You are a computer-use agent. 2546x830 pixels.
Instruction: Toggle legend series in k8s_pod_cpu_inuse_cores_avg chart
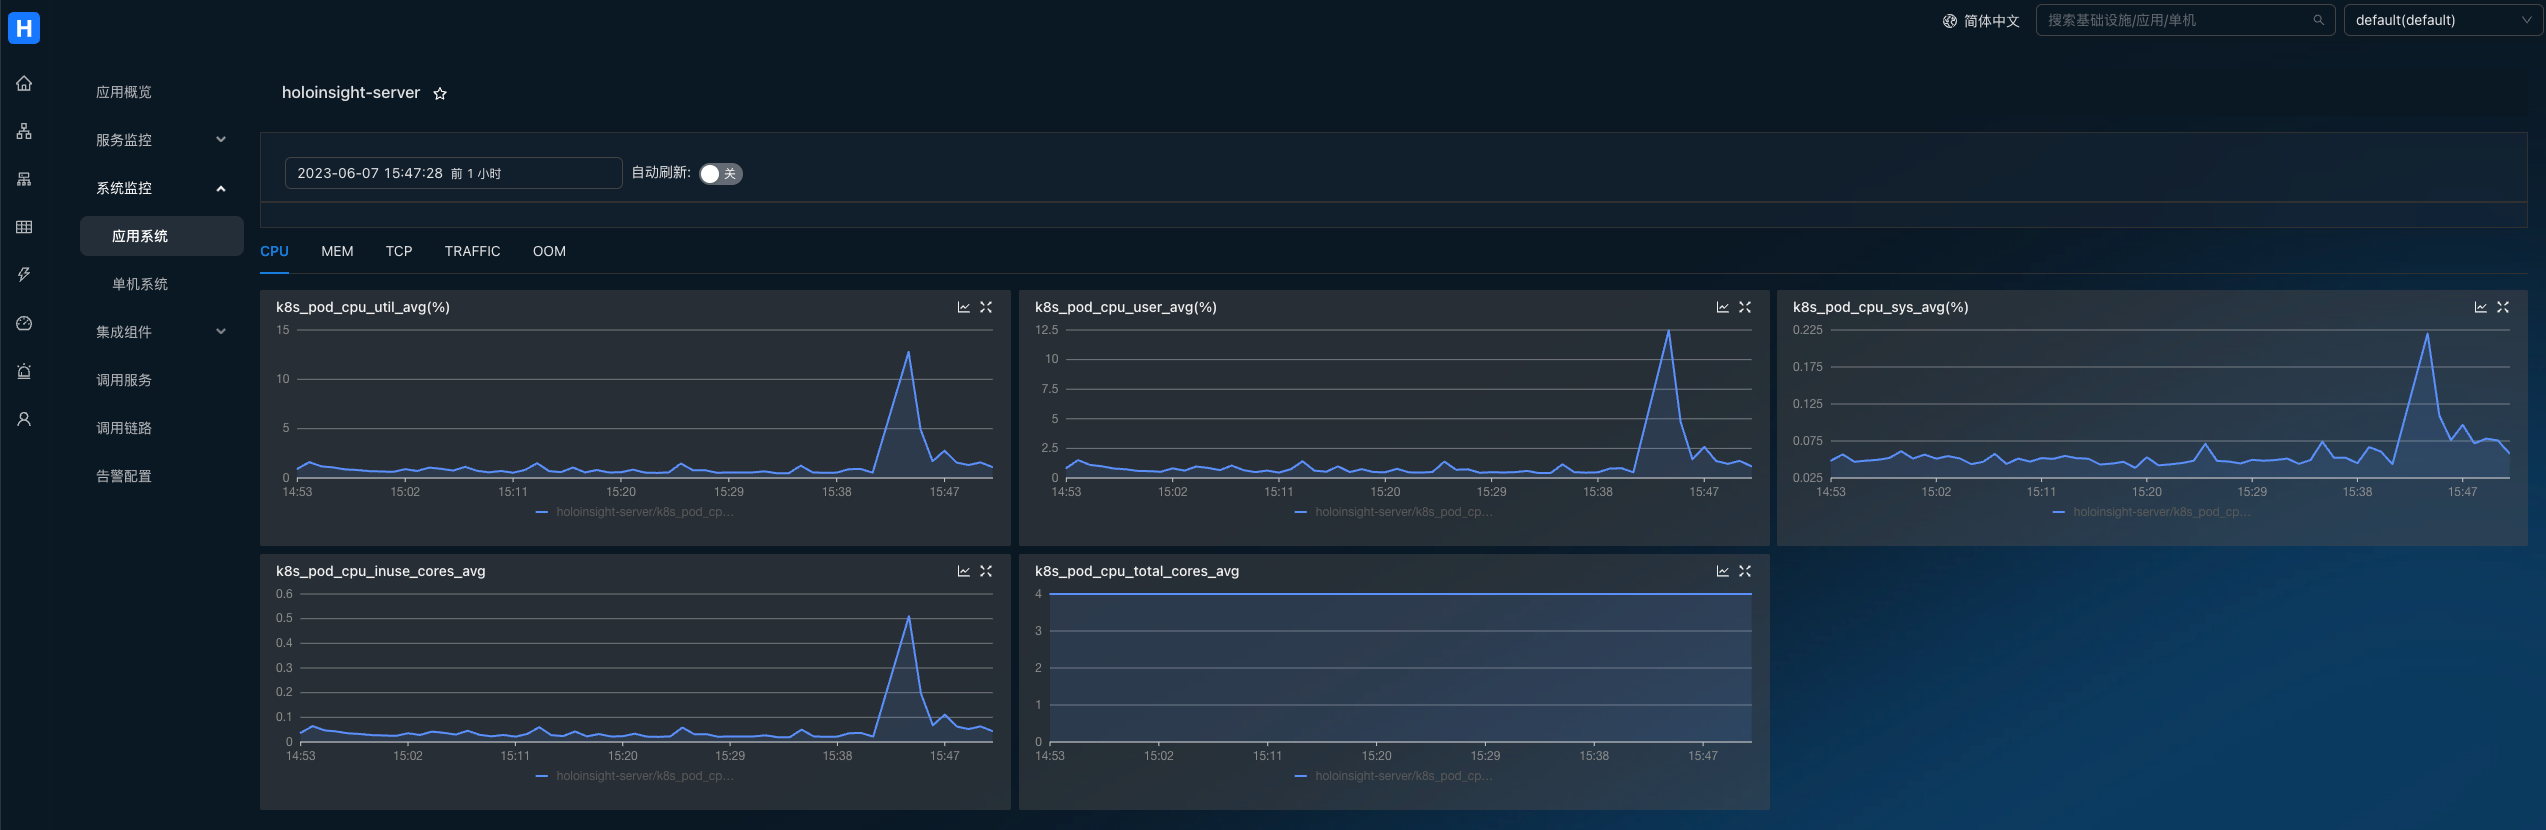point(635,776)
